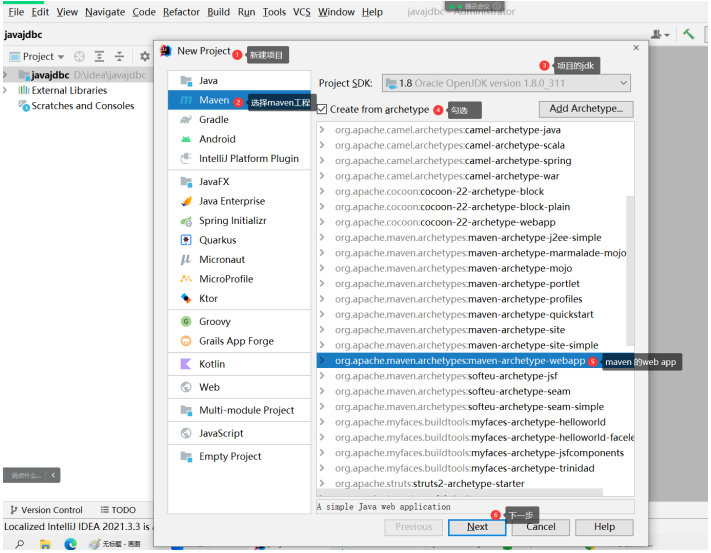Viewport: 711px width, 553px height.
Task: Click the build hammer icon
Action: [x=689, y=34]
